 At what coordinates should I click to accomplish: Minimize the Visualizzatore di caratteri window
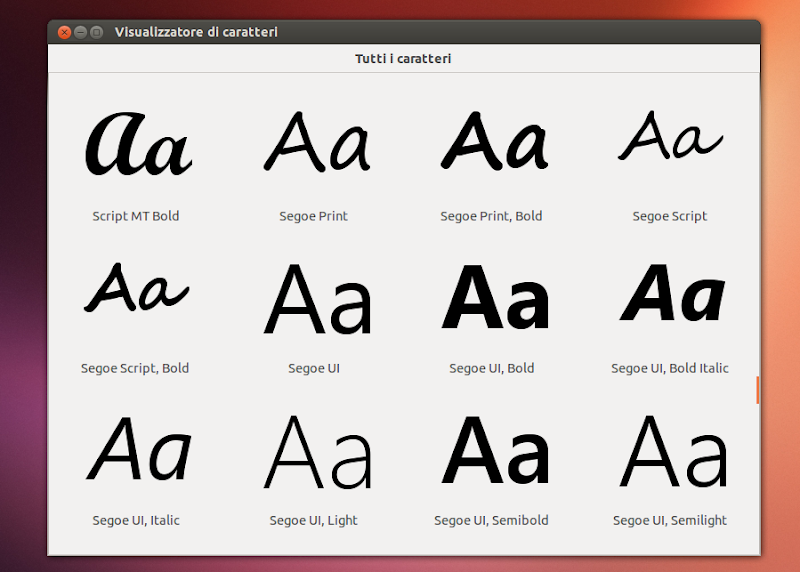click(80, 32)
